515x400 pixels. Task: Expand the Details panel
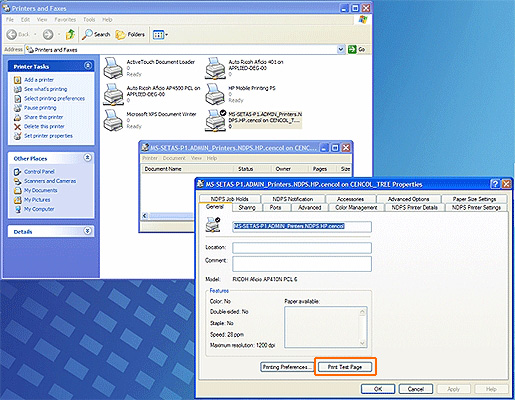point(87,231)
